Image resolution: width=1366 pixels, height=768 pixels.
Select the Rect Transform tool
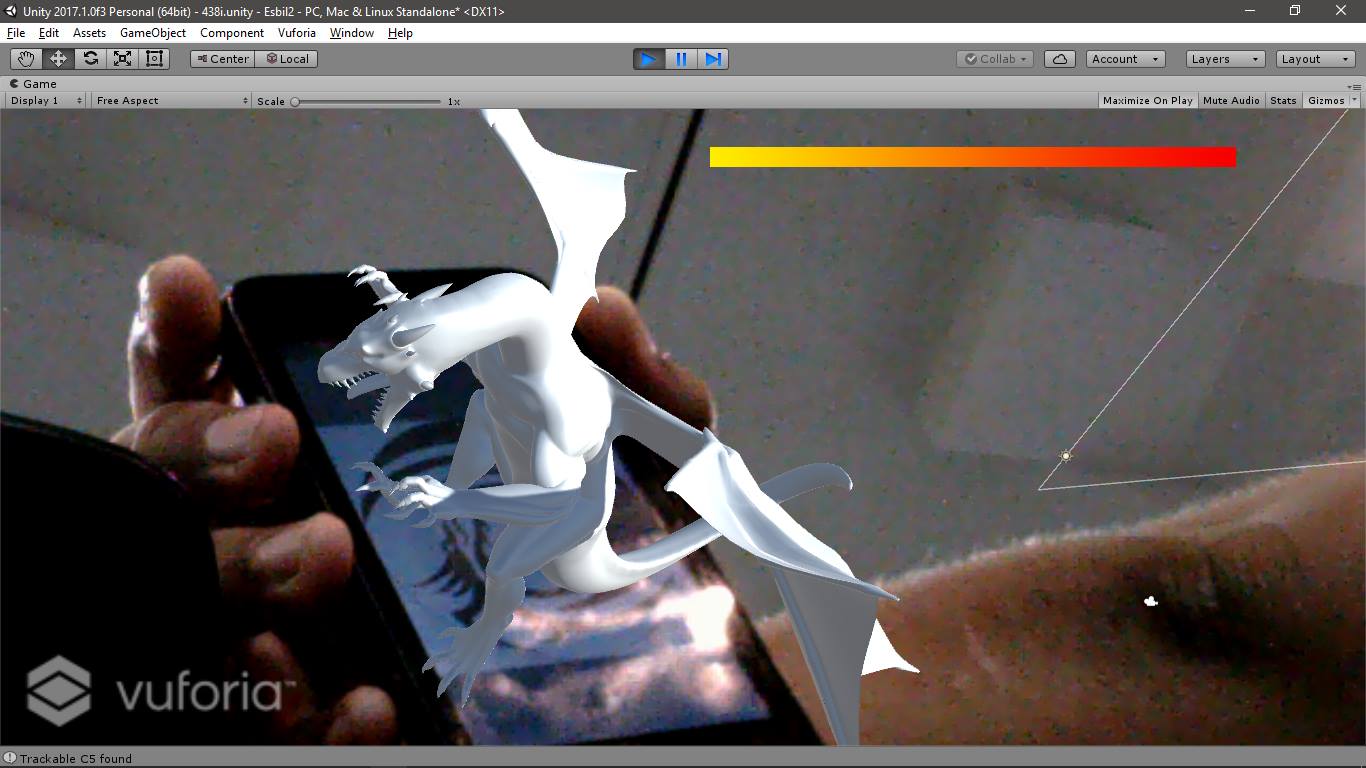(x=154, y=59)
